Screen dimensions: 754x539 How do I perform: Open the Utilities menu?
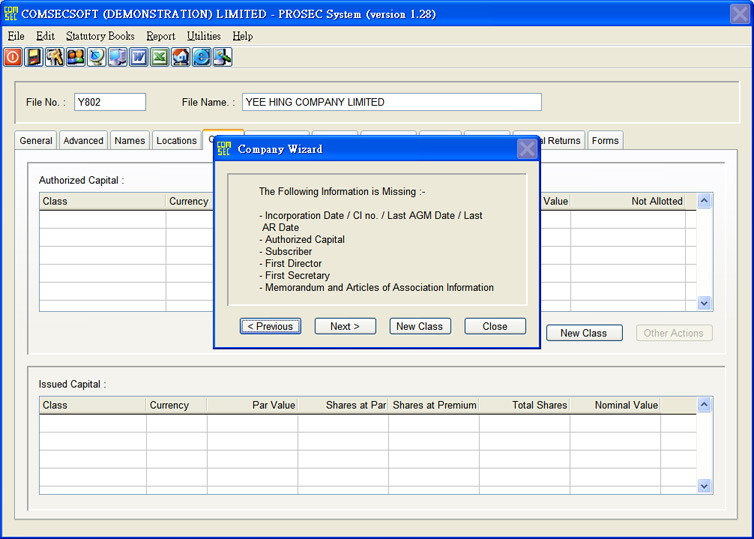click(203, 36)
